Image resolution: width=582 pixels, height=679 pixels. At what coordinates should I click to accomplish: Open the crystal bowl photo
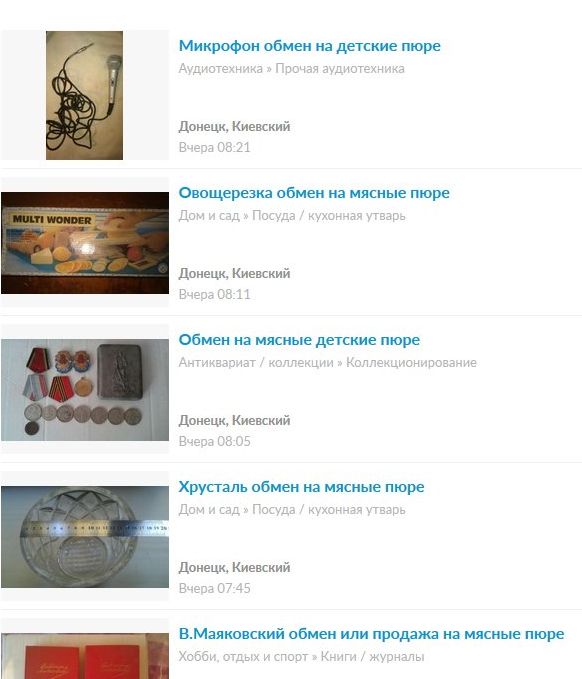pos(85,537)
